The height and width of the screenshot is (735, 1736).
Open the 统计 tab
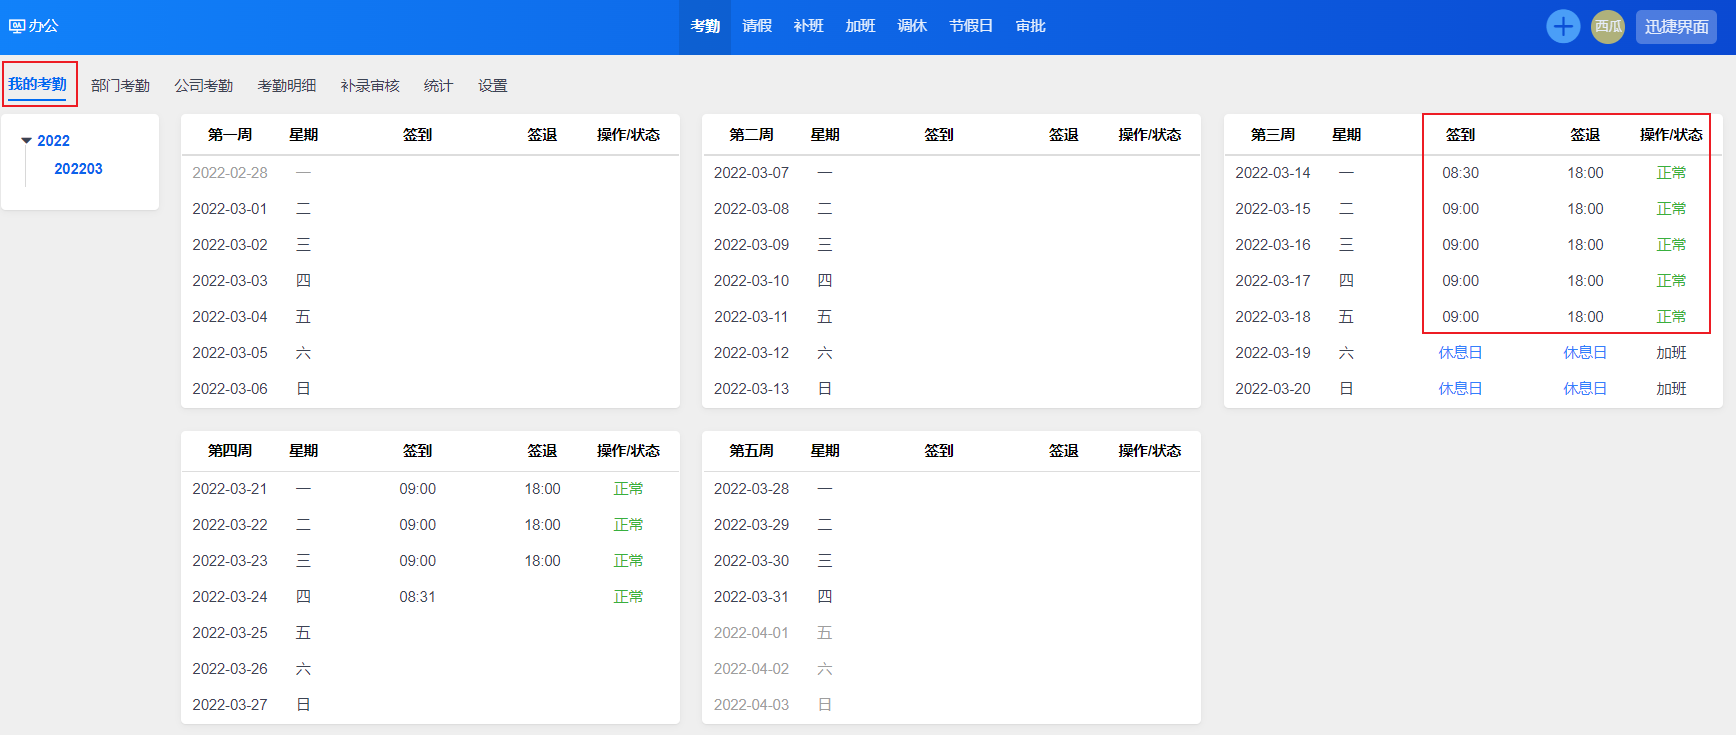click(x=438, y=86)
